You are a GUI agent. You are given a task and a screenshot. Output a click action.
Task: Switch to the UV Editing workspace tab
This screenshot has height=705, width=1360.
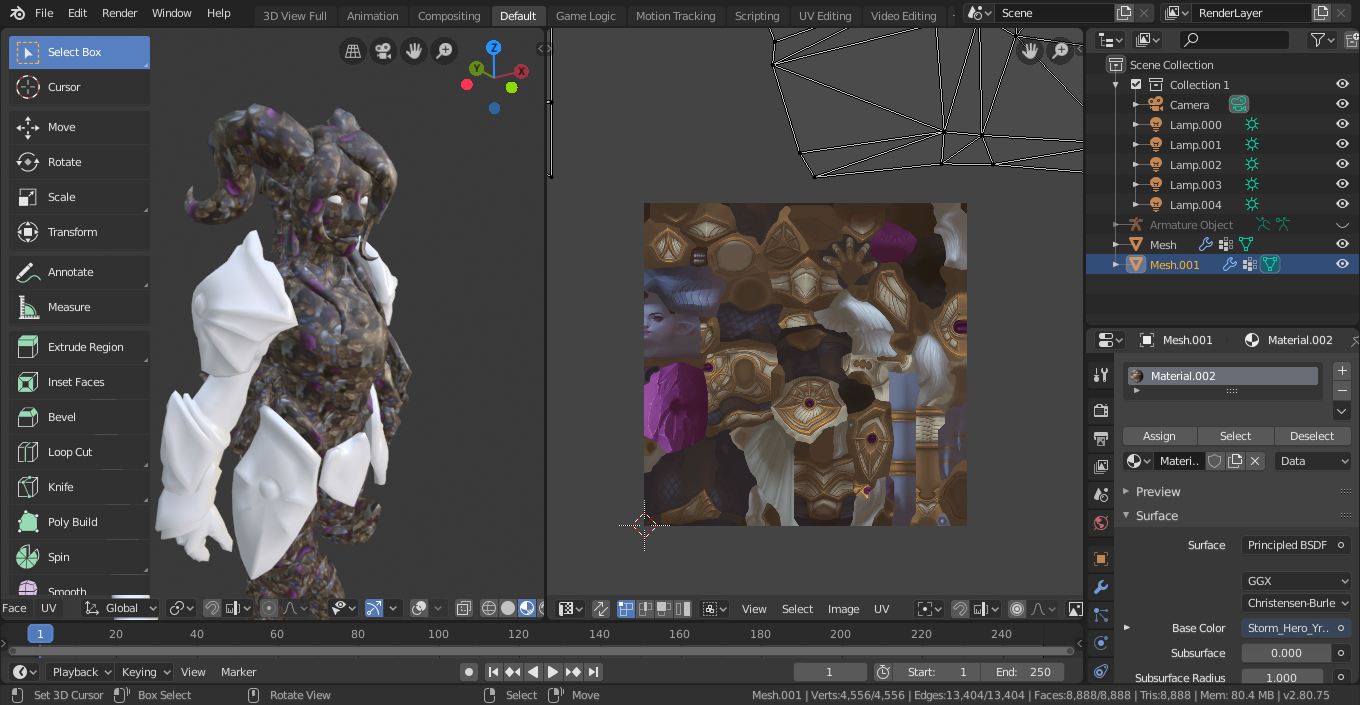tap(825, 15)
